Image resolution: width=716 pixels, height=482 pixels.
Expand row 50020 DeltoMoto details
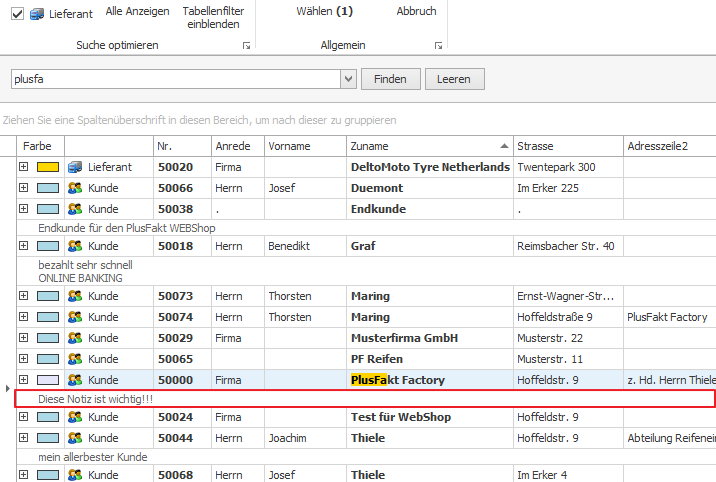pyautogui.click(x=23, y=167)
